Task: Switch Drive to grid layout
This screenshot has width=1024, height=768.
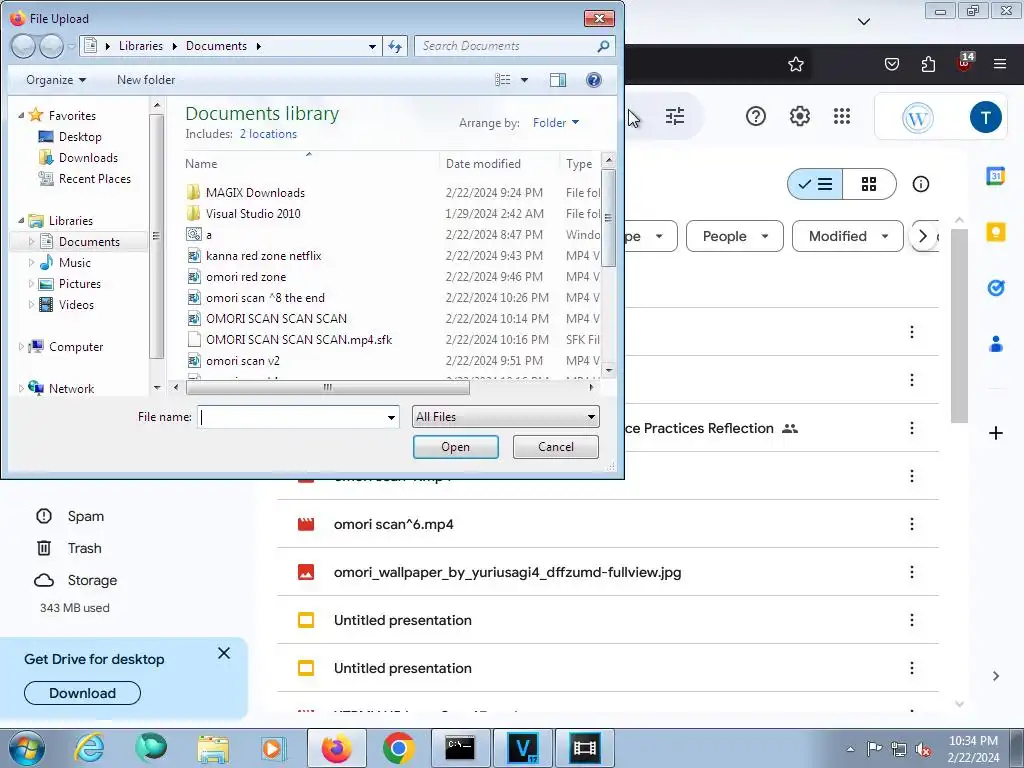Action: (869, 184)
